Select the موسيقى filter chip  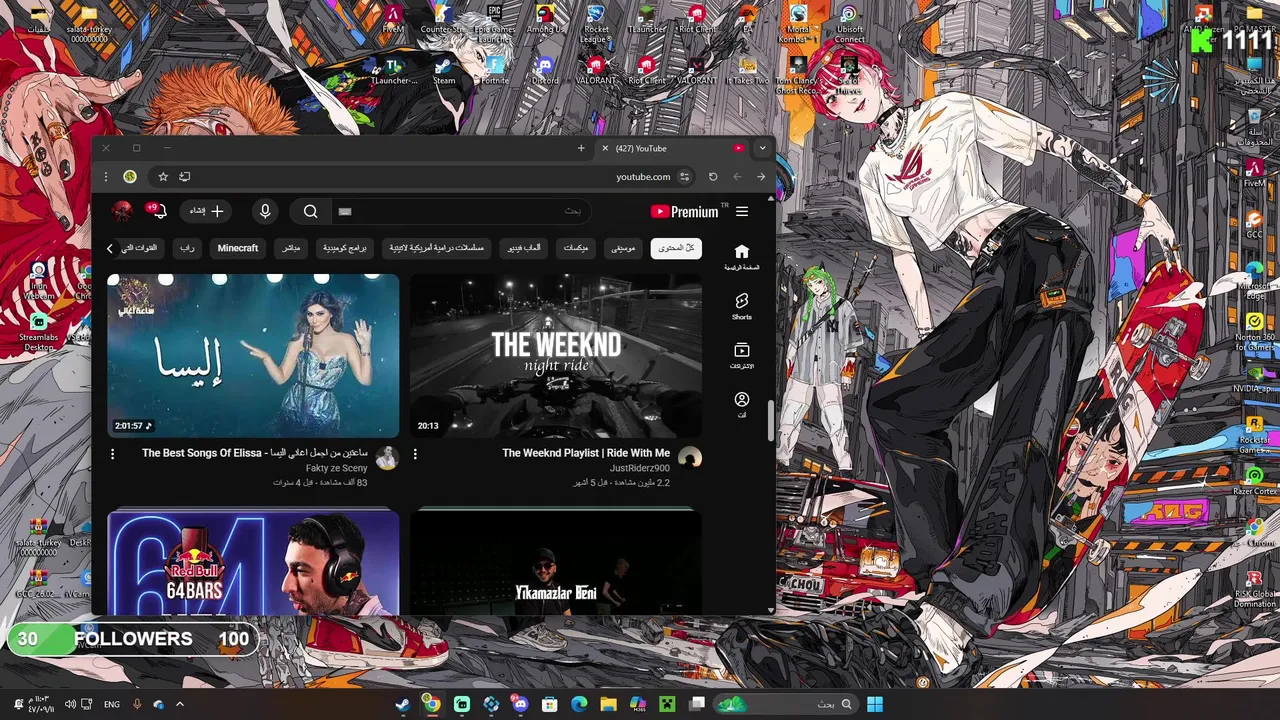[623, 248]
